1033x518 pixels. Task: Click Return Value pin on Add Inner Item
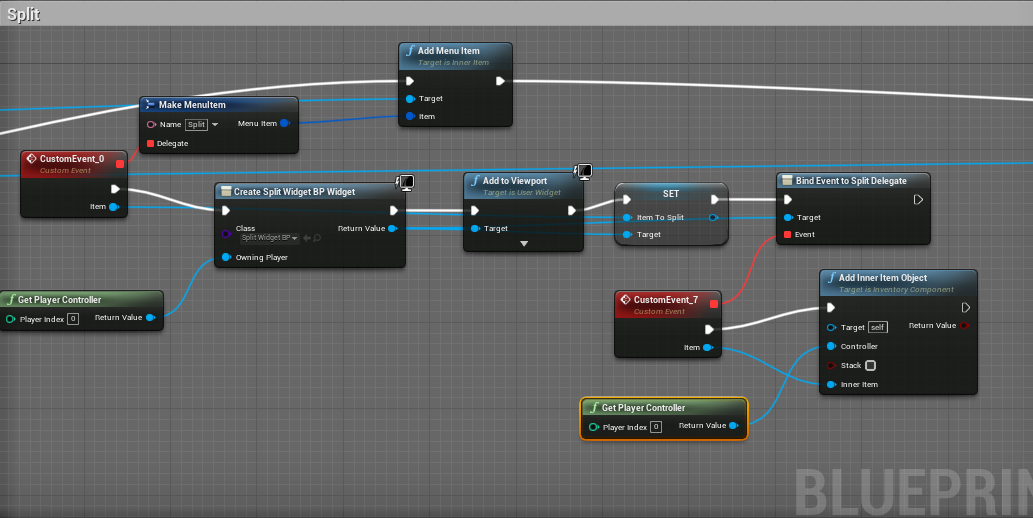(964, 326)
